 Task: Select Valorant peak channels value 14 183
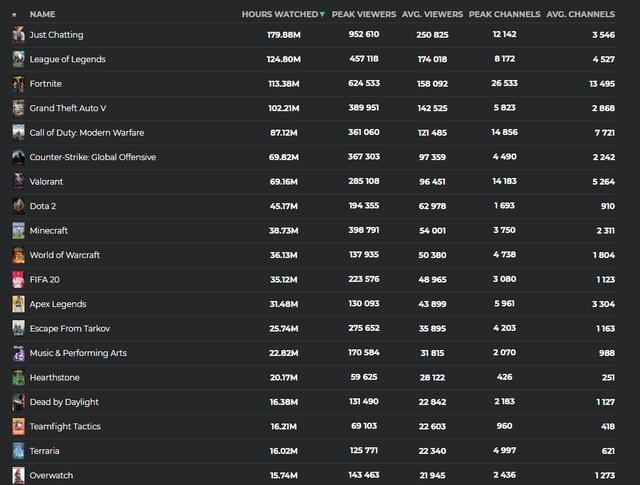504,182
